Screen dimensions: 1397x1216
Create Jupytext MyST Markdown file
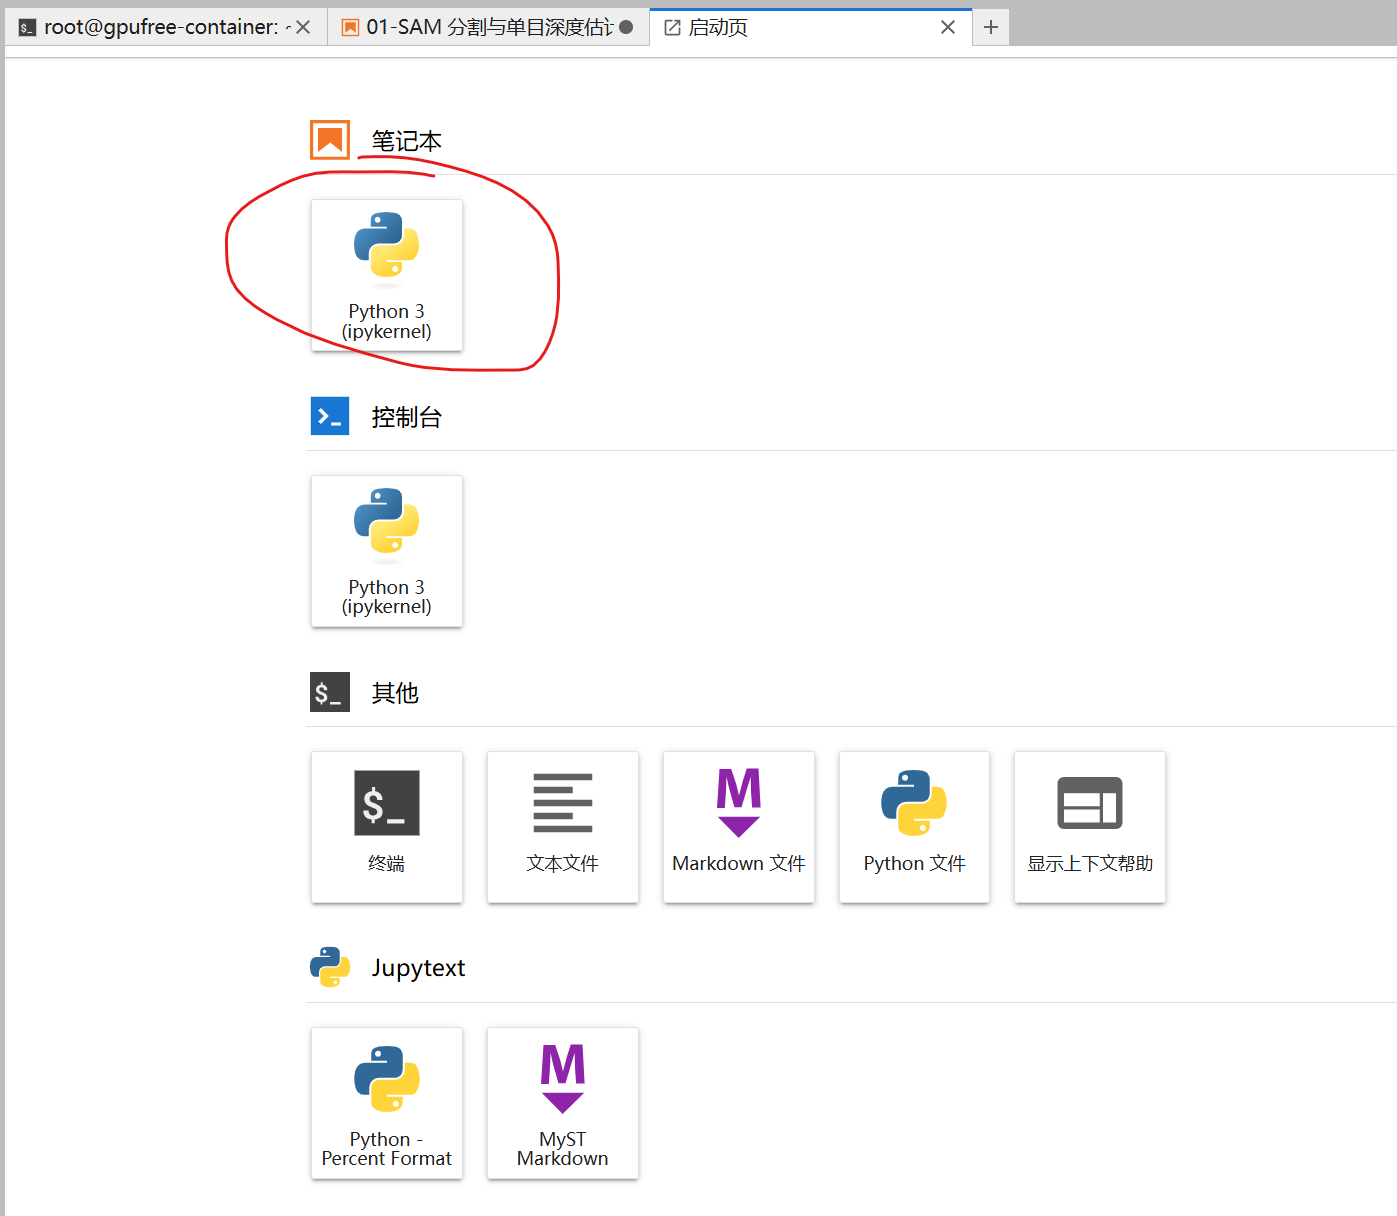563,1103
